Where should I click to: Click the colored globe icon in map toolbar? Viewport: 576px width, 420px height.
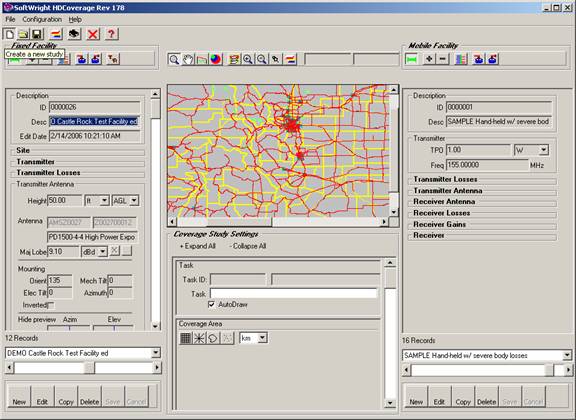coord(216,59)
